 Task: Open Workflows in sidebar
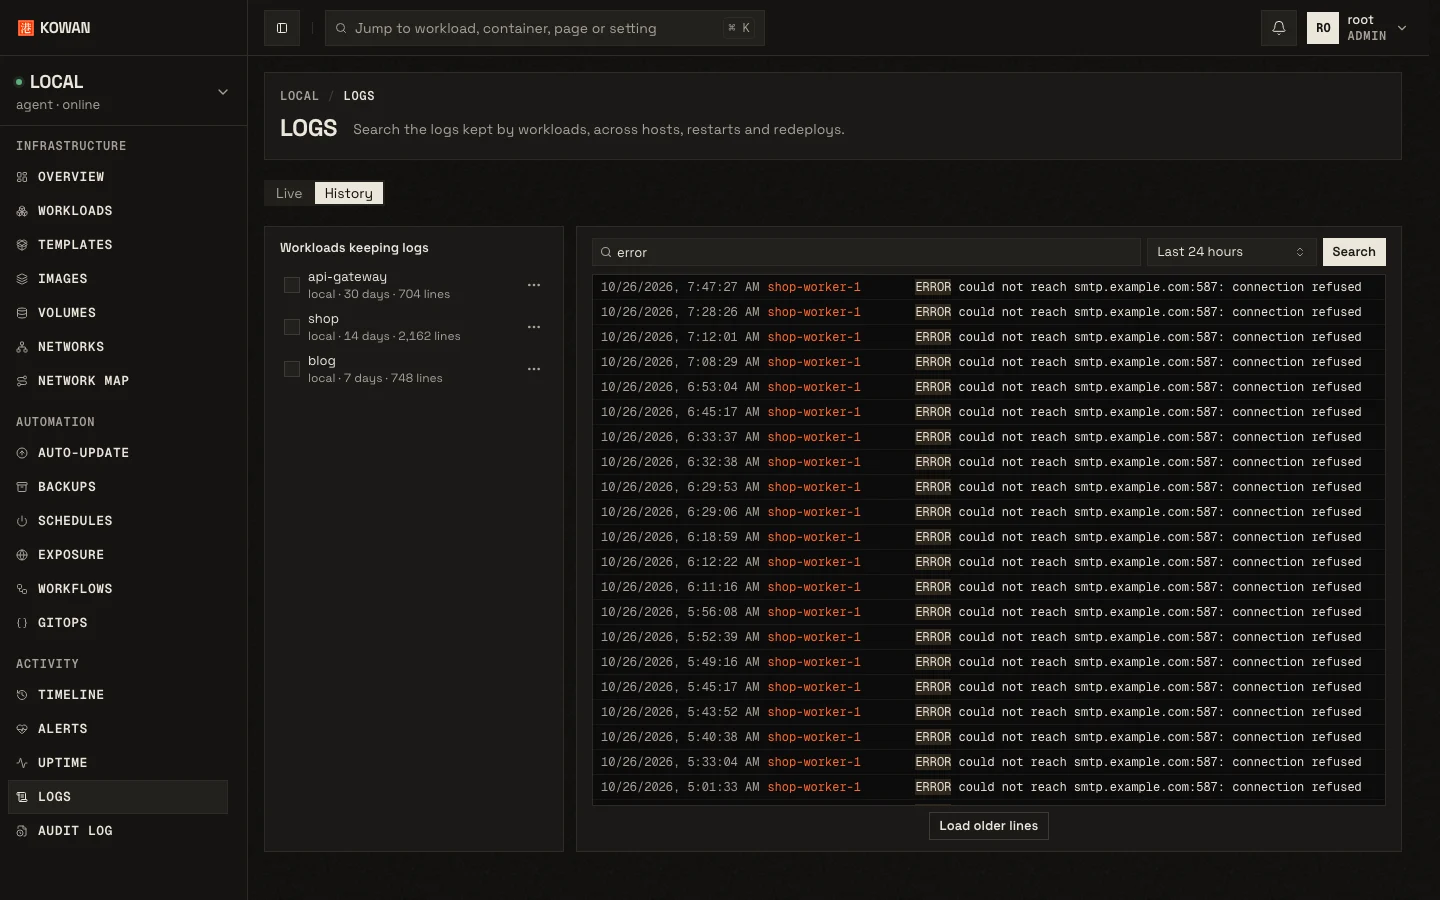point(118,589)
